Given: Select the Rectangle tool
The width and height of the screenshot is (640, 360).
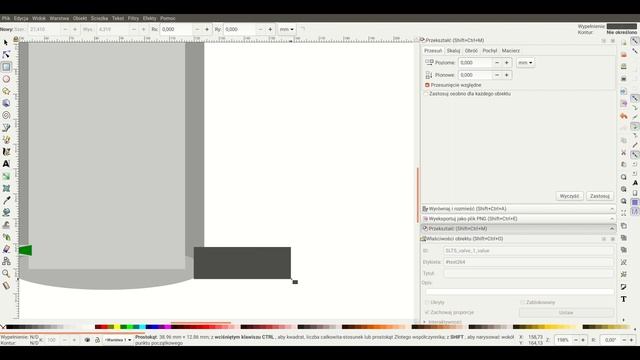Looking at the screenshot, I should (6, 67).
